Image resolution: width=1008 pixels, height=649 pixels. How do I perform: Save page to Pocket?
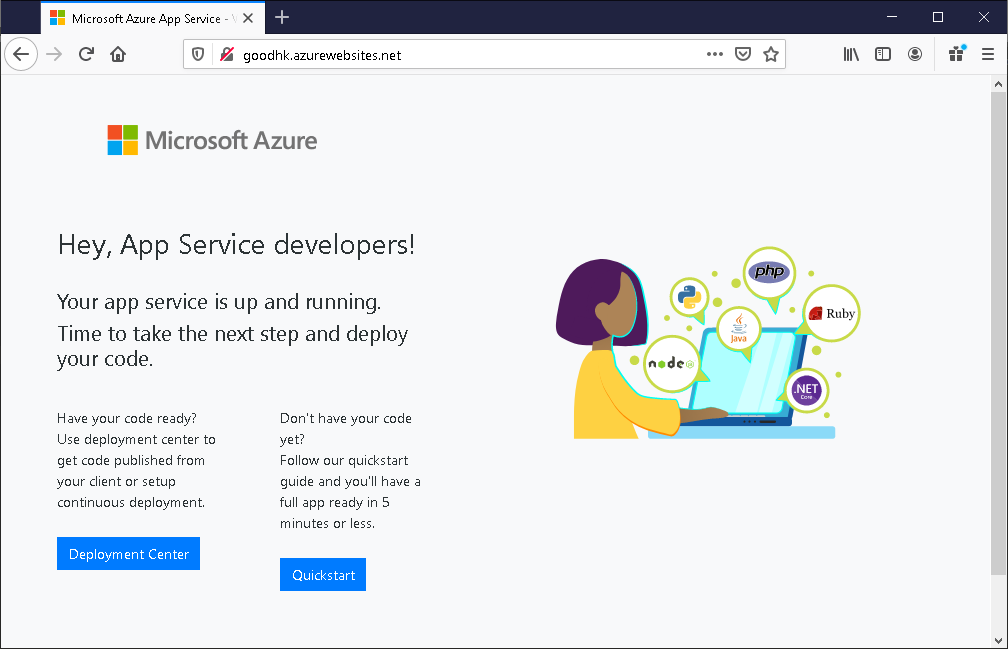point(743,55)
